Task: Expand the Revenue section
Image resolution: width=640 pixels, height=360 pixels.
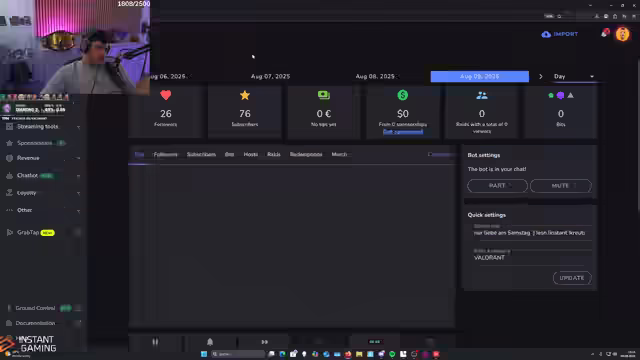Action: click(x=78, y=158)
